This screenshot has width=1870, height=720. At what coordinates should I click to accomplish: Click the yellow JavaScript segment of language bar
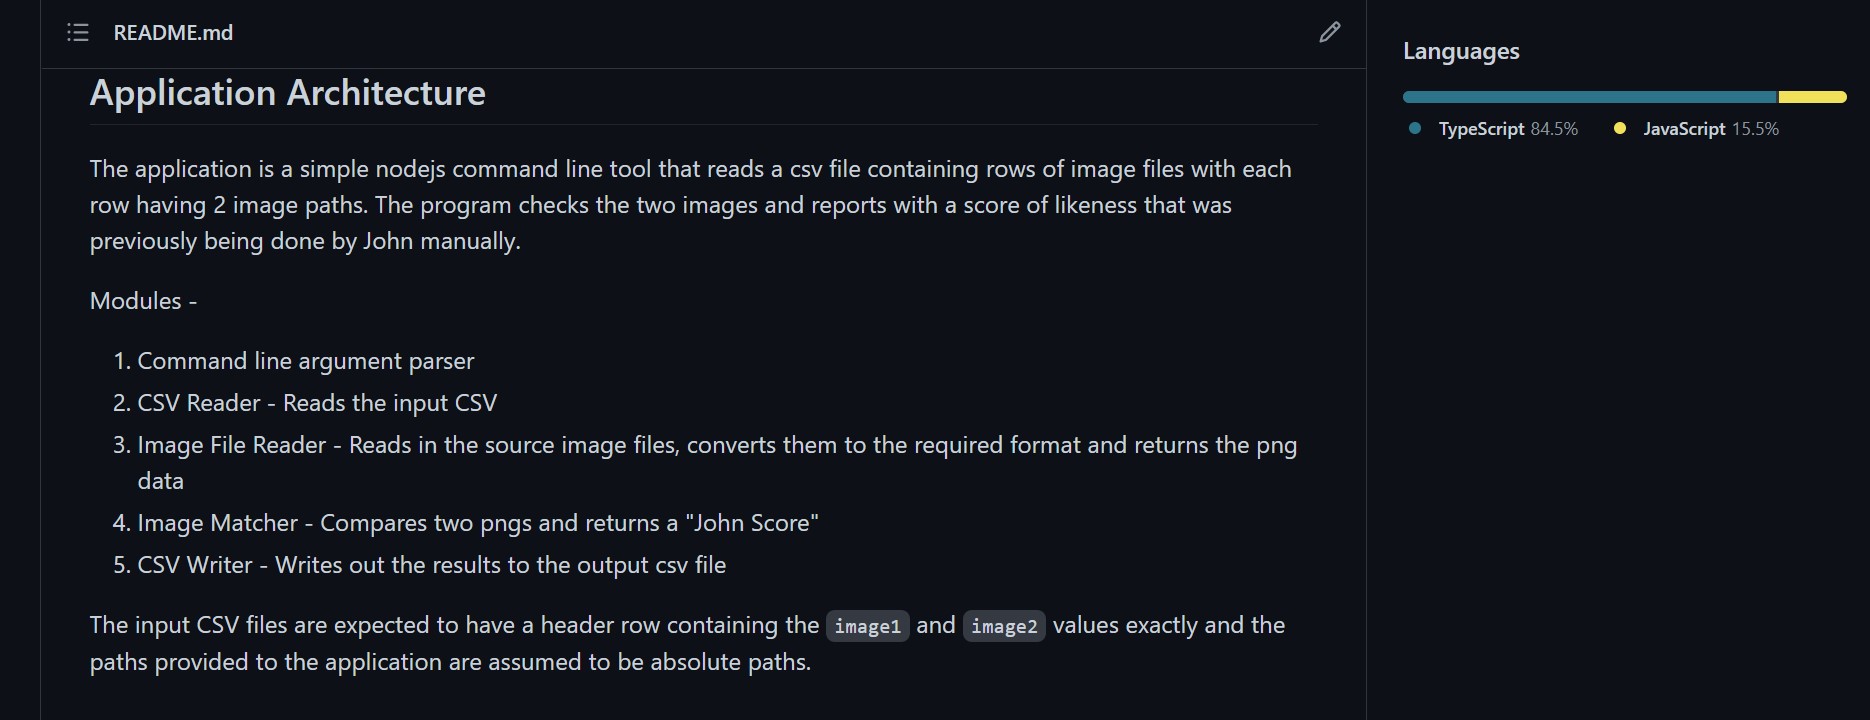1812,97
